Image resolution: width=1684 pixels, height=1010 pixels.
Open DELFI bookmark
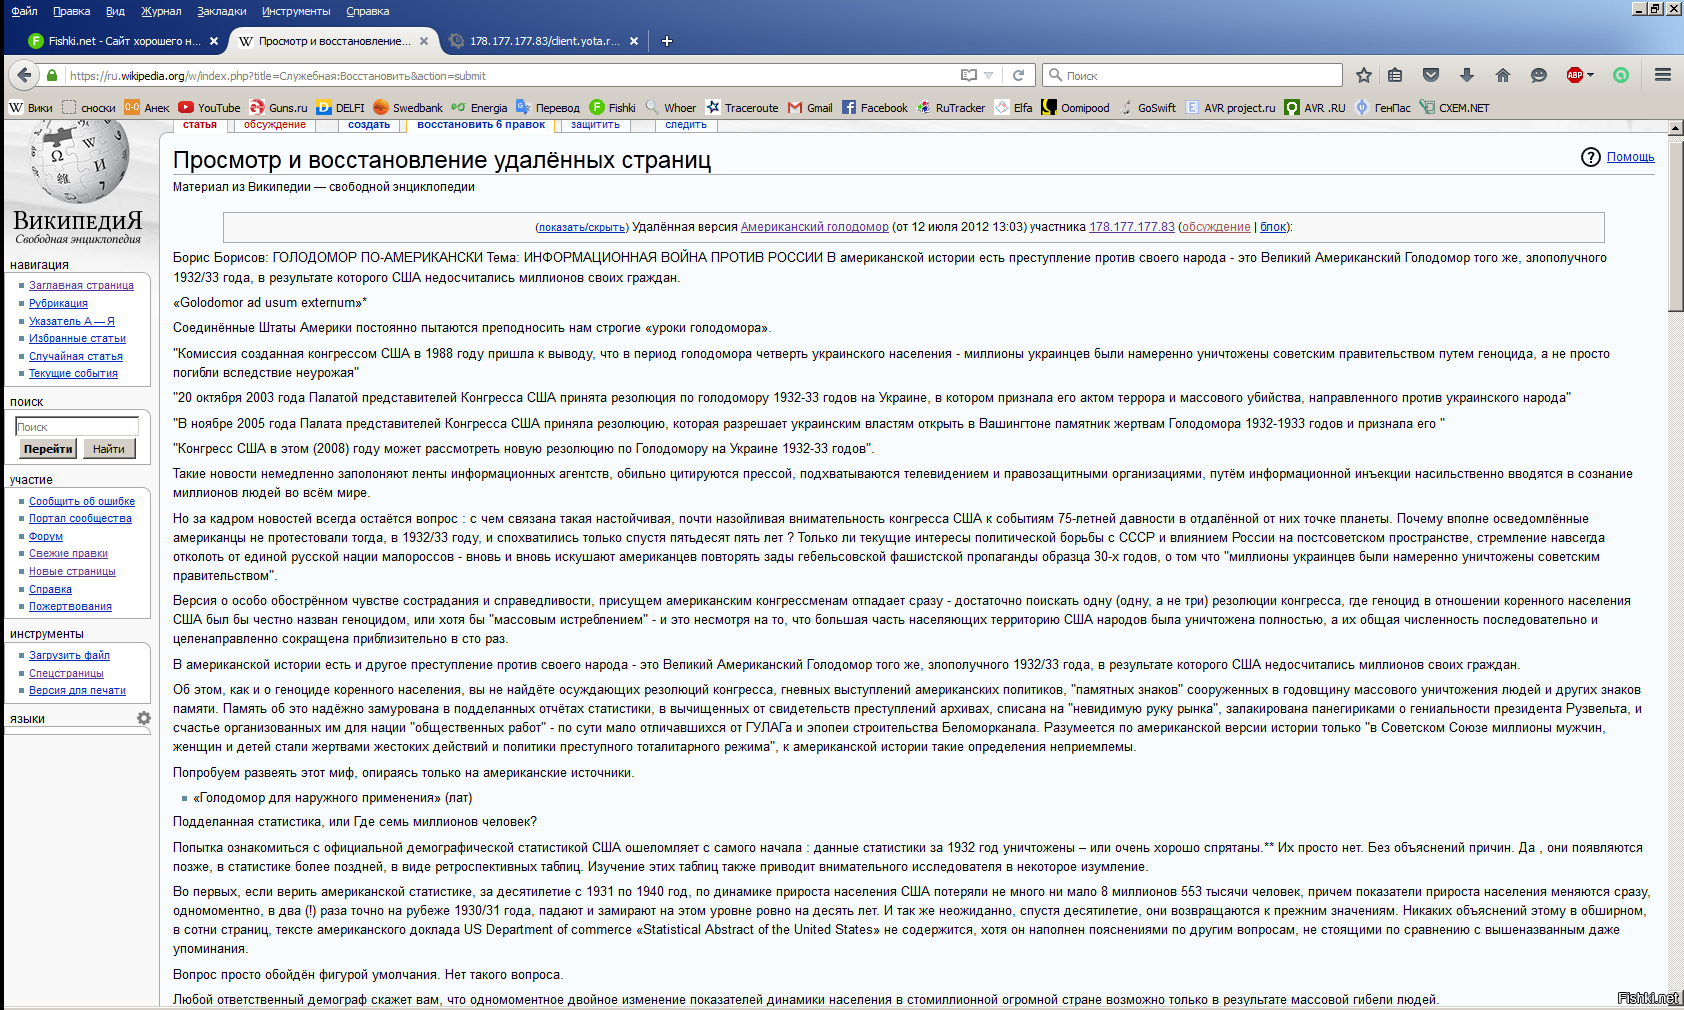point(340,107)
